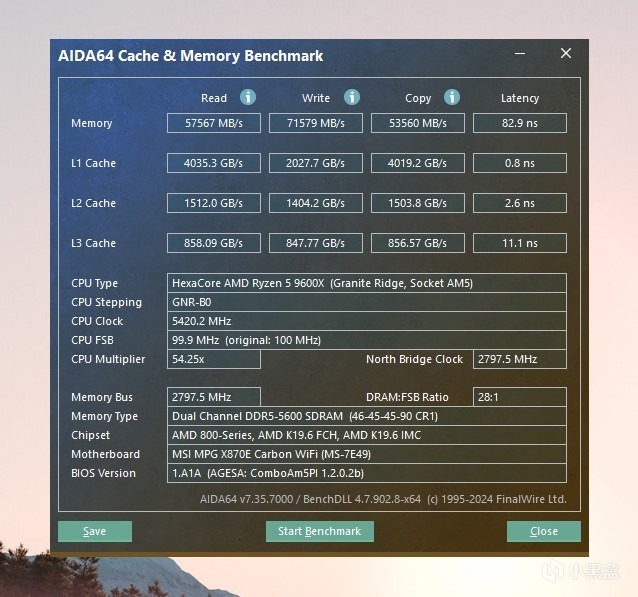Click the Latency column header
This screenshot has width=638, height=597.
click(520, 98)
